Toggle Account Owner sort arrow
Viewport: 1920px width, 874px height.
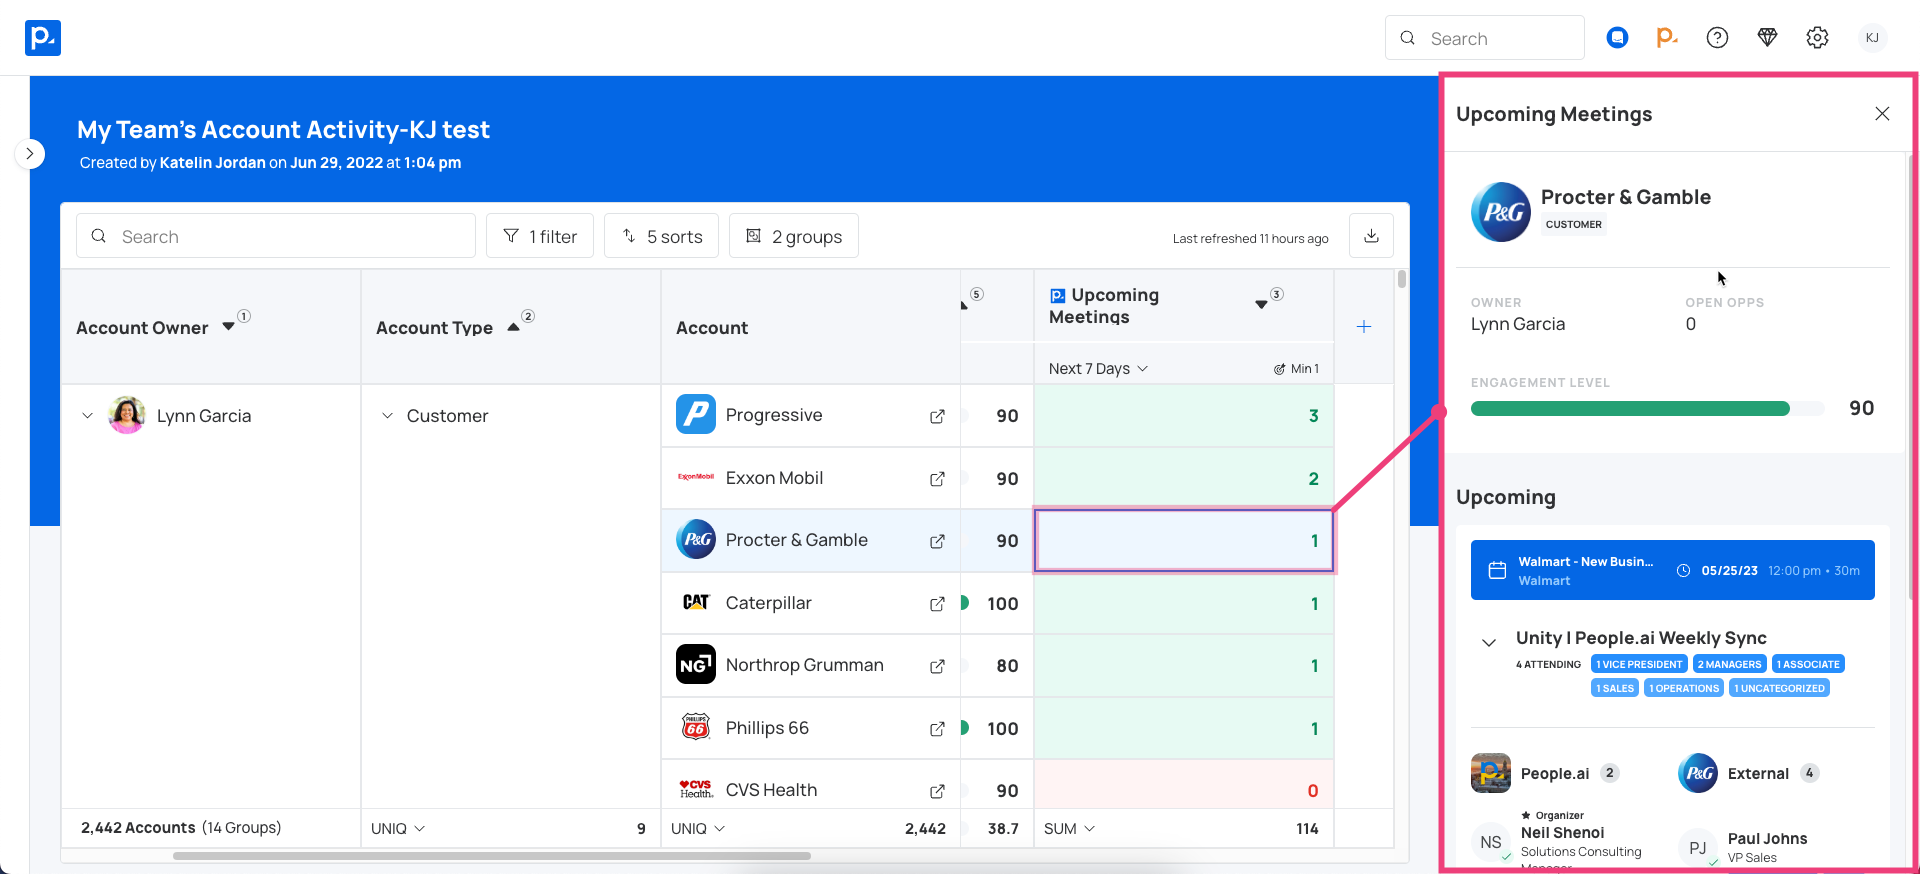229,327
